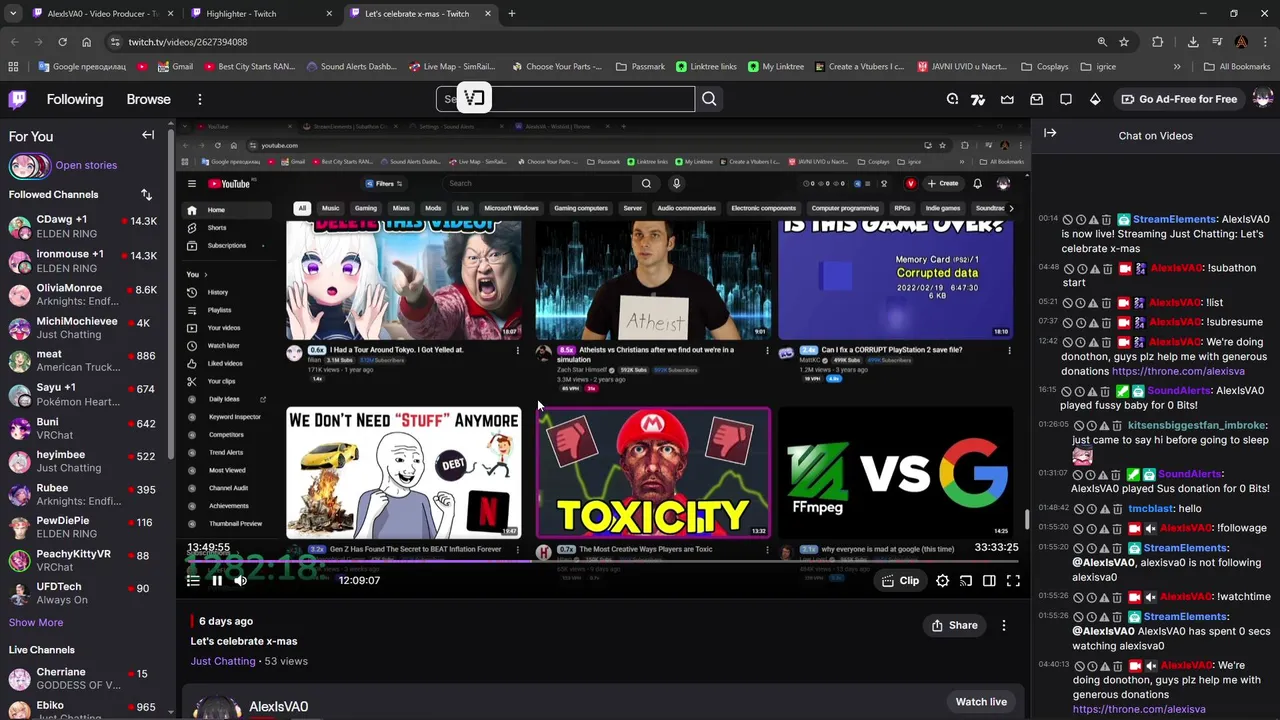Screen dimensions: 1280x720
Task: Open the Chrome three-dot menu
Action: (x=1265, y=42)
